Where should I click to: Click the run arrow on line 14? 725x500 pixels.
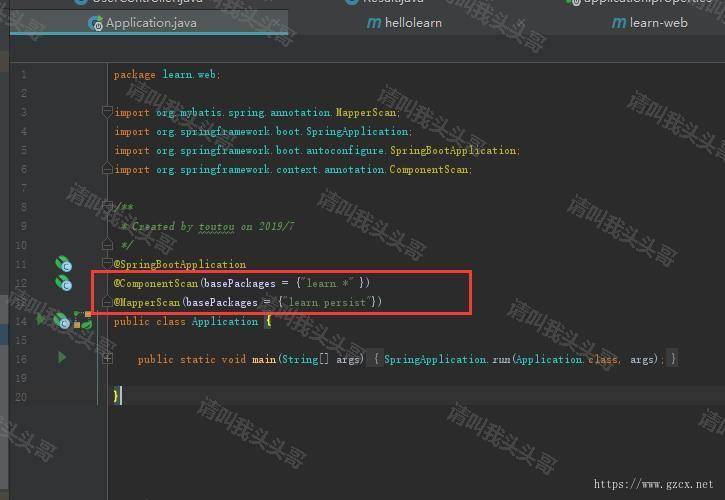pos(41,319)
